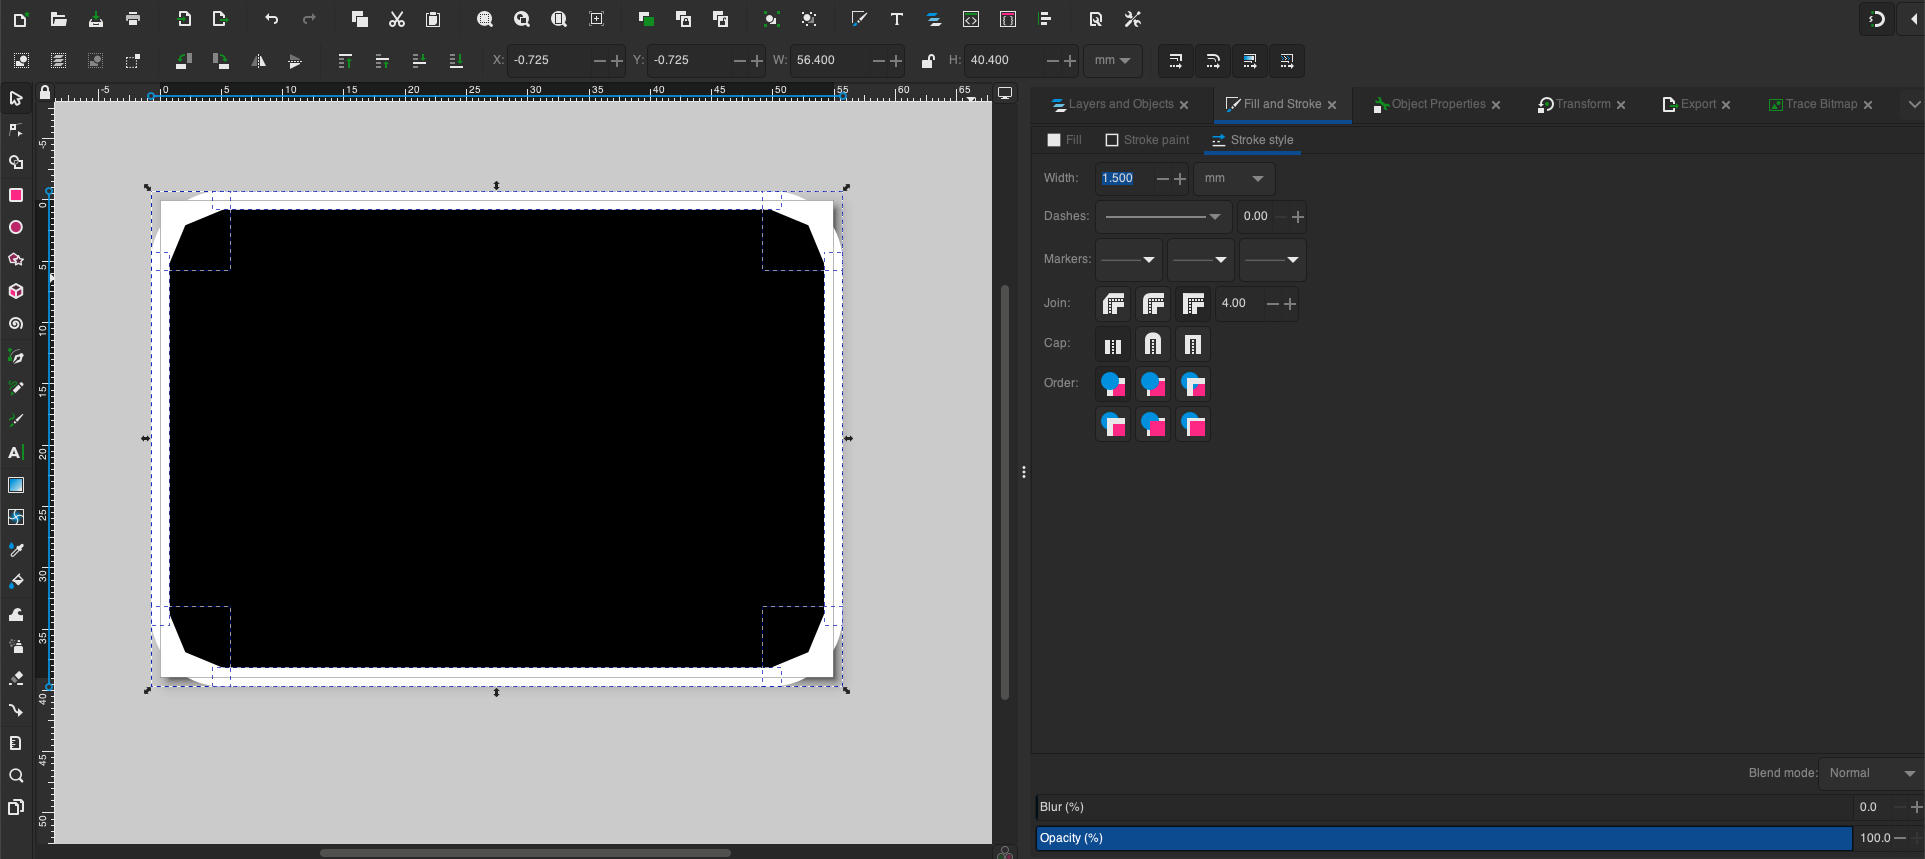Close the Trace Bitmap tab

pyautogui.click(x=1867, y=105)
